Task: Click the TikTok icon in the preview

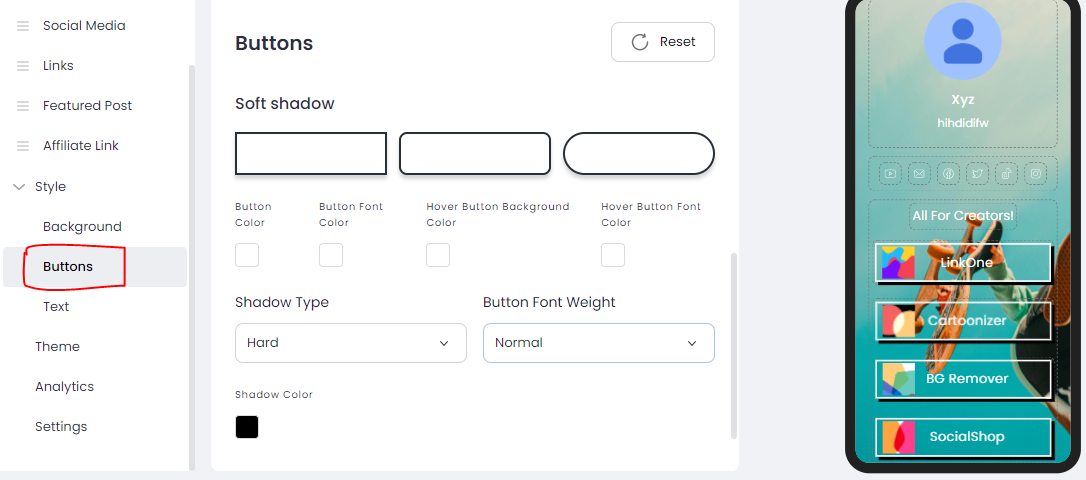Action: [x=1007, y=174]
